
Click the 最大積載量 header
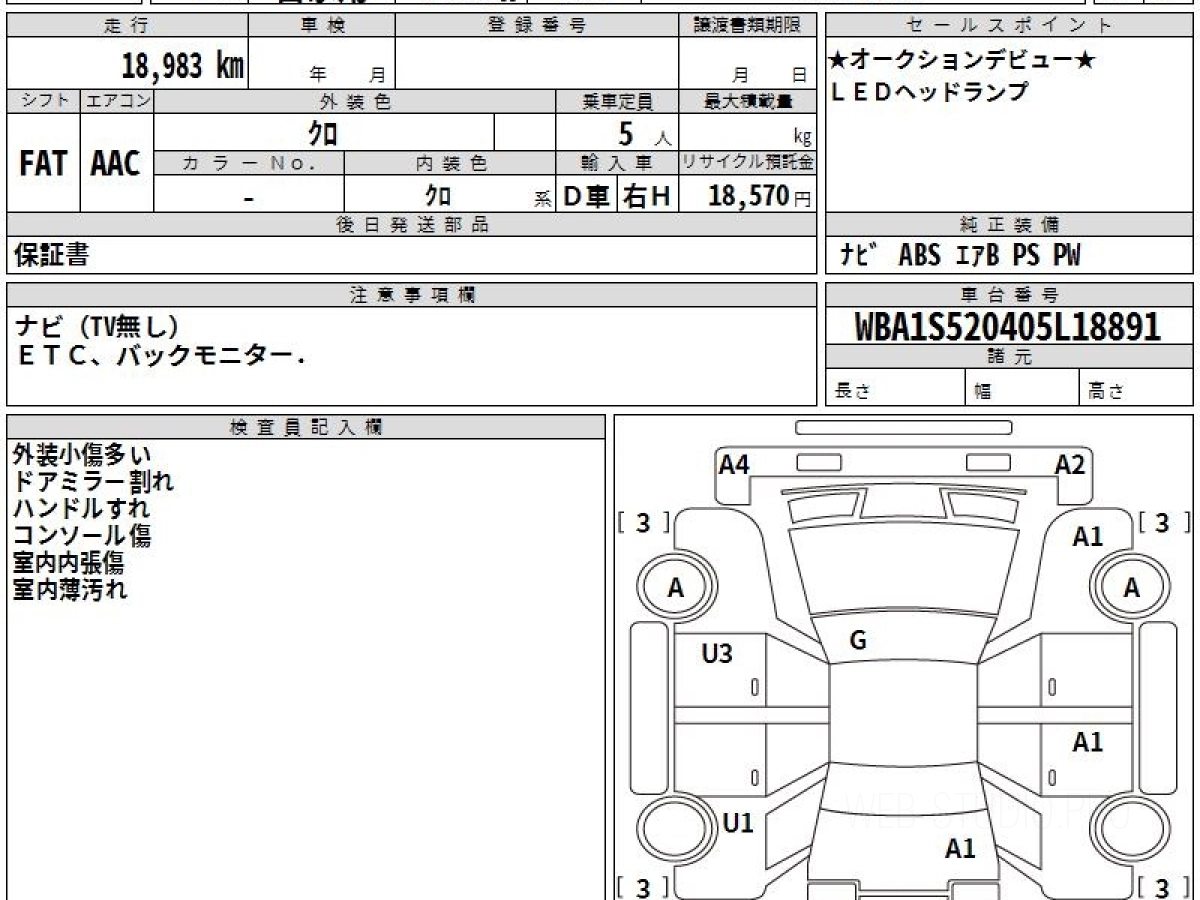click(x=748, y=101)
